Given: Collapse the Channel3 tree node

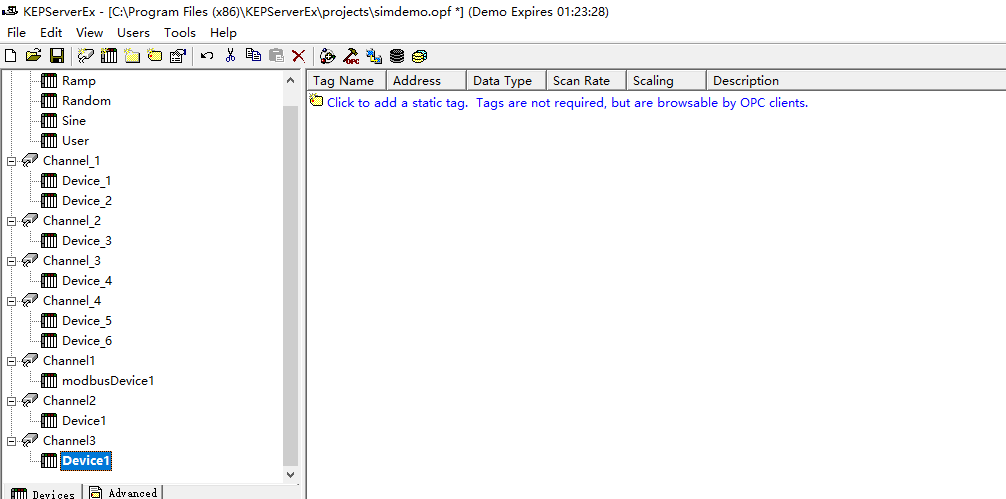Looking at the screenshot, I should click(11, 441).
